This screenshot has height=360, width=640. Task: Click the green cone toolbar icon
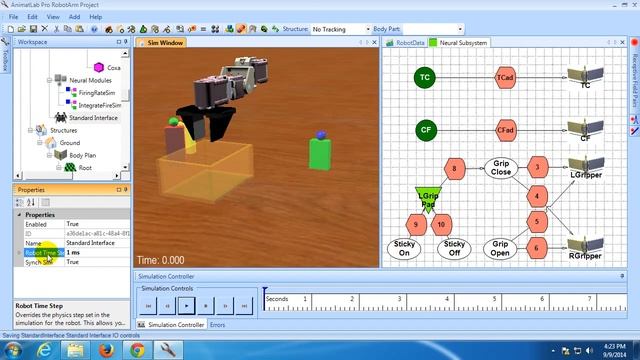tap(143, 29)
